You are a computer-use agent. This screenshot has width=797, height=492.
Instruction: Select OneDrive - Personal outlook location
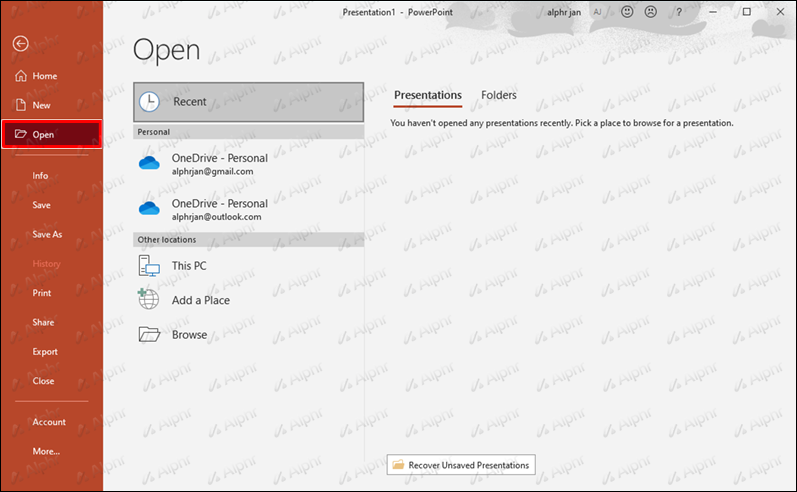tap(249, 209)
